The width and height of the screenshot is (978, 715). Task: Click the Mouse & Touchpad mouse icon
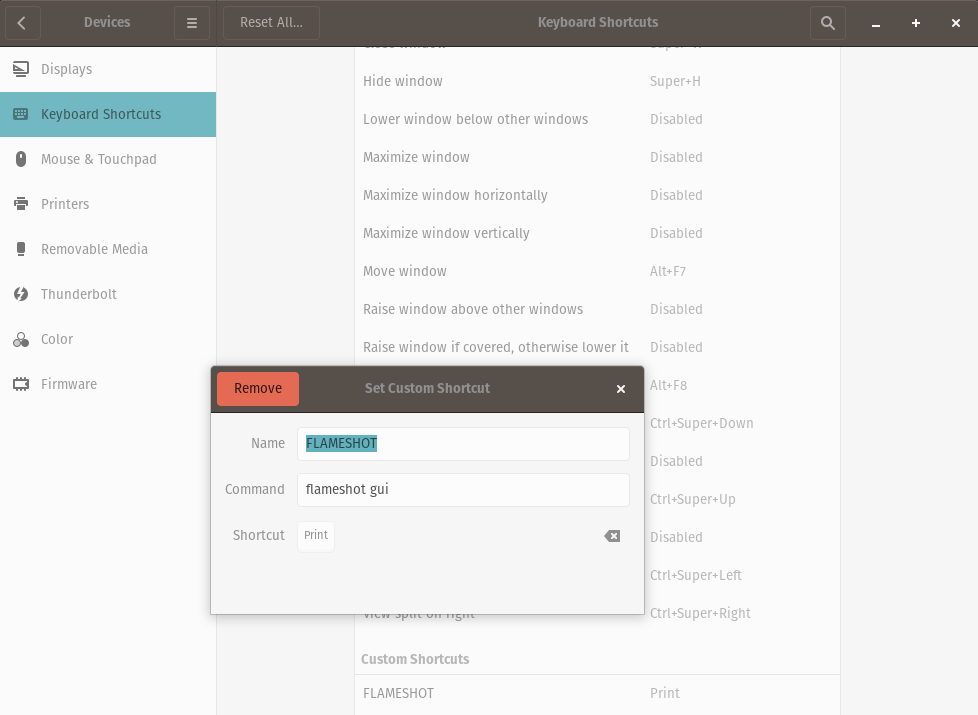point(21,159)
